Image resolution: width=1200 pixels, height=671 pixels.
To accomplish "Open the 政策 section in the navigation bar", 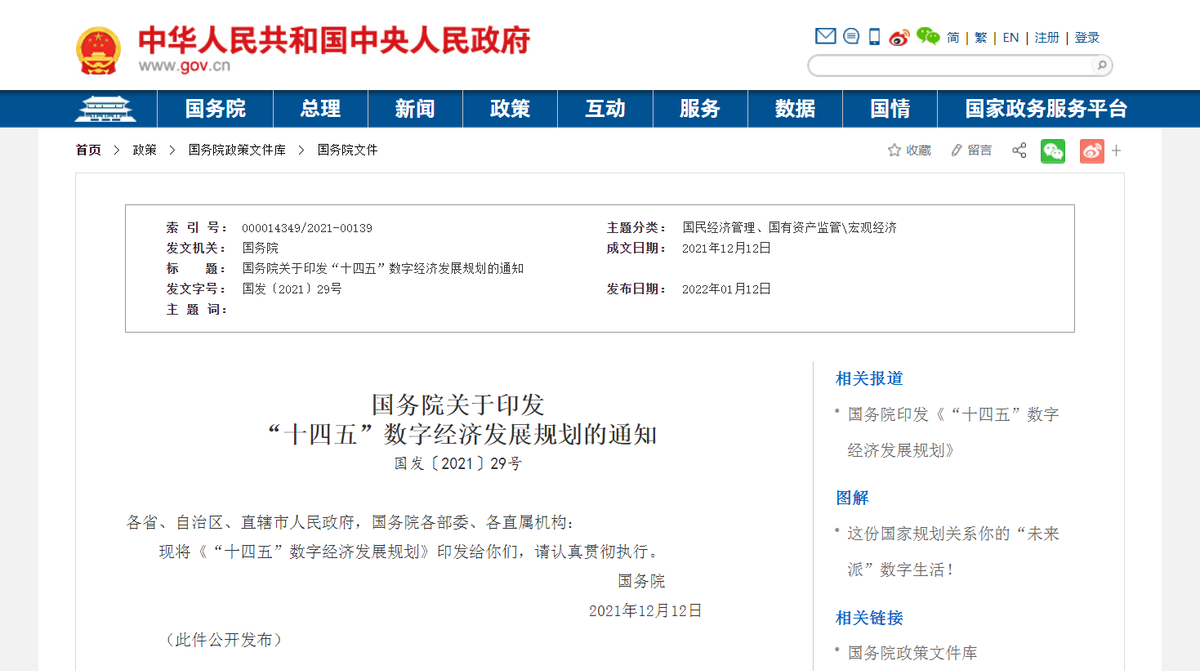I will (510, 109).
